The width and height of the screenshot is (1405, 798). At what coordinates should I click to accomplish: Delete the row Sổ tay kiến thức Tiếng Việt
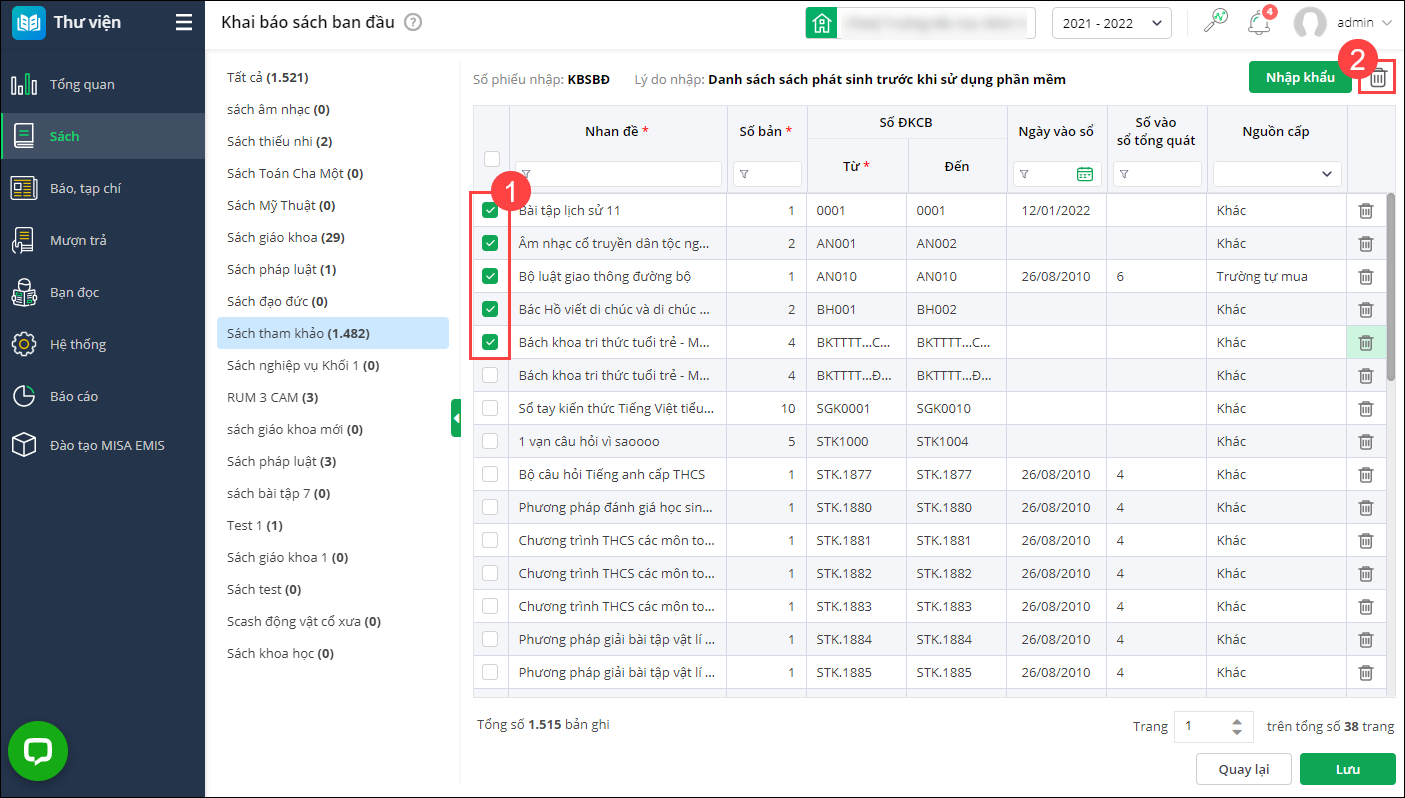tap(1365, 409)
